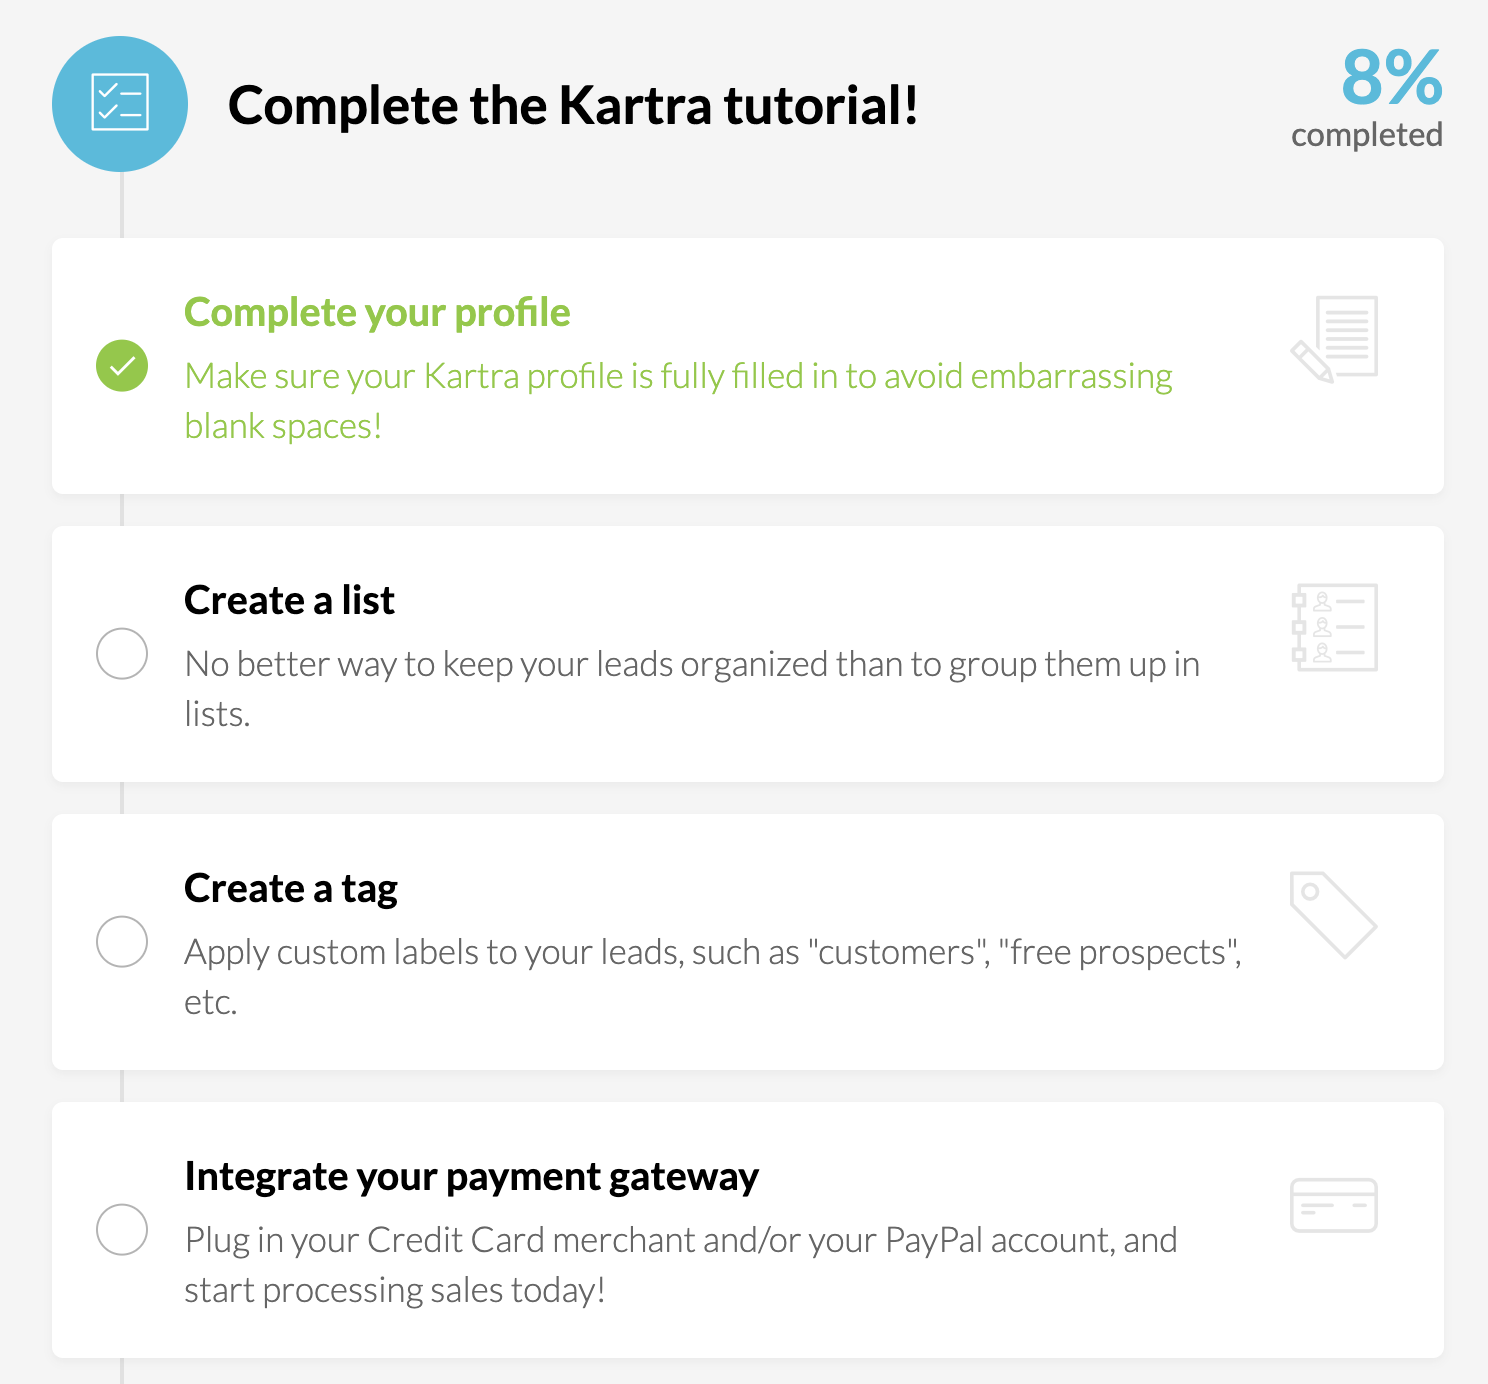This screenshot has height=1384, width=1488.
Task: Open Integrate your payment gateway step
Action: [x=471, y=1177]
